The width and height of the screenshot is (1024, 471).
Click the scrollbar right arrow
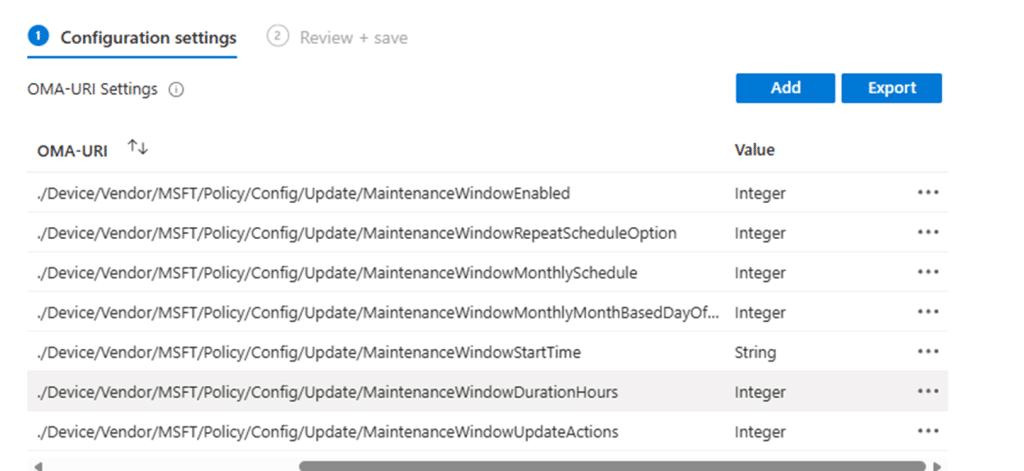point(937,465)
